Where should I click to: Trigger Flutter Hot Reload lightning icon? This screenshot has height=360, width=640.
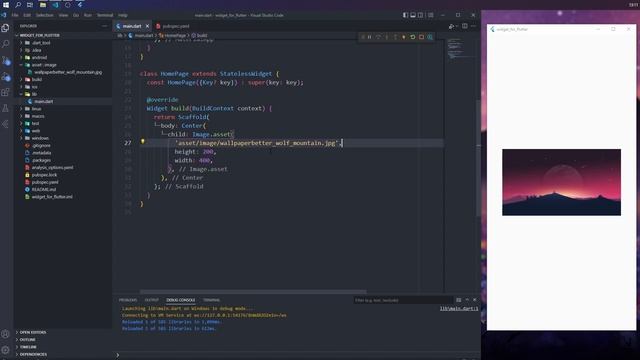[404, 37]
